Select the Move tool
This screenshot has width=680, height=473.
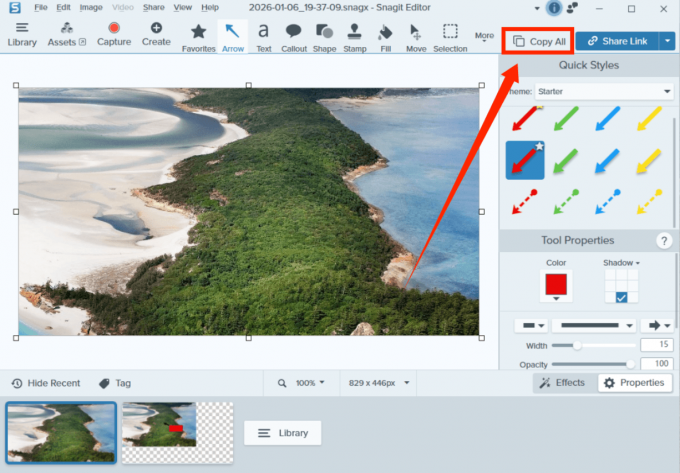pyautogui.click(x=416, y=37)
